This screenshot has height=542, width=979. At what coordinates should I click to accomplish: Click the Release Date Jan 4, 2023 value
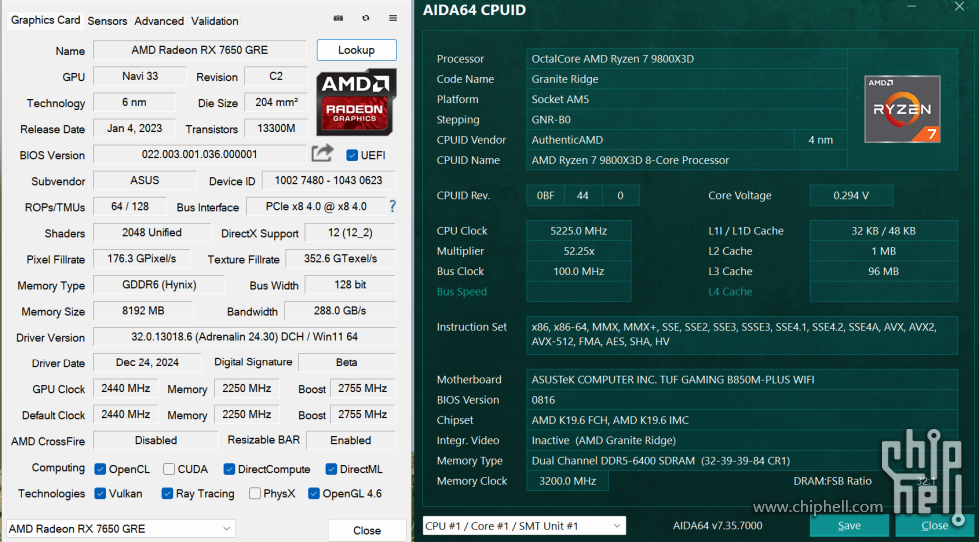click(134, 128)
